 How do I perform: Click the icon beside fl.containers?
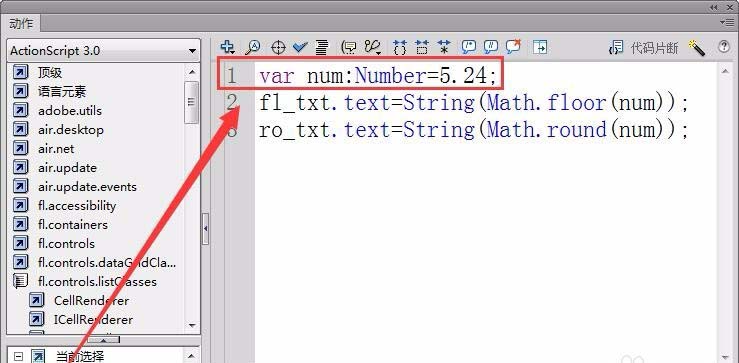tap(20, 225)
